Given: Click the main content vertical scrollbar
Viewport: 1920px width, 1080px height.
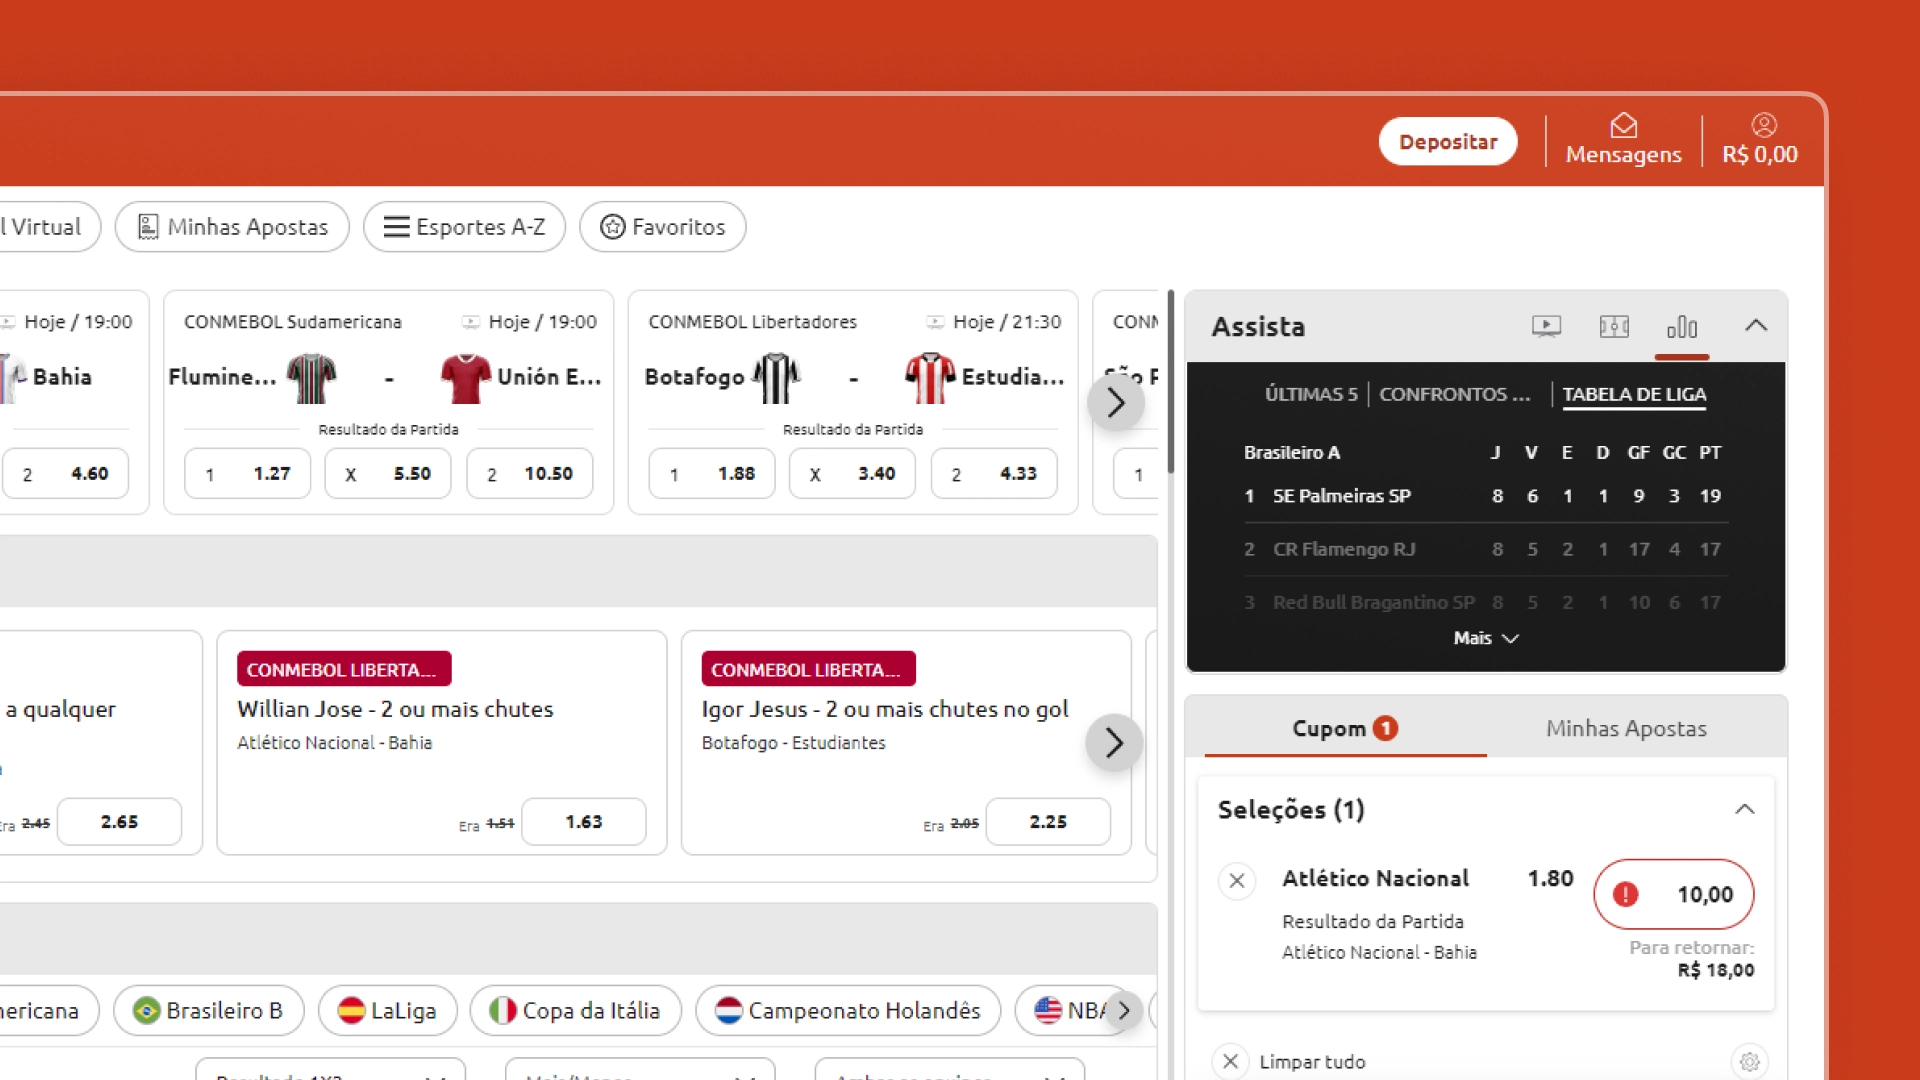Looking at the screenshot, I should 1170,382.
